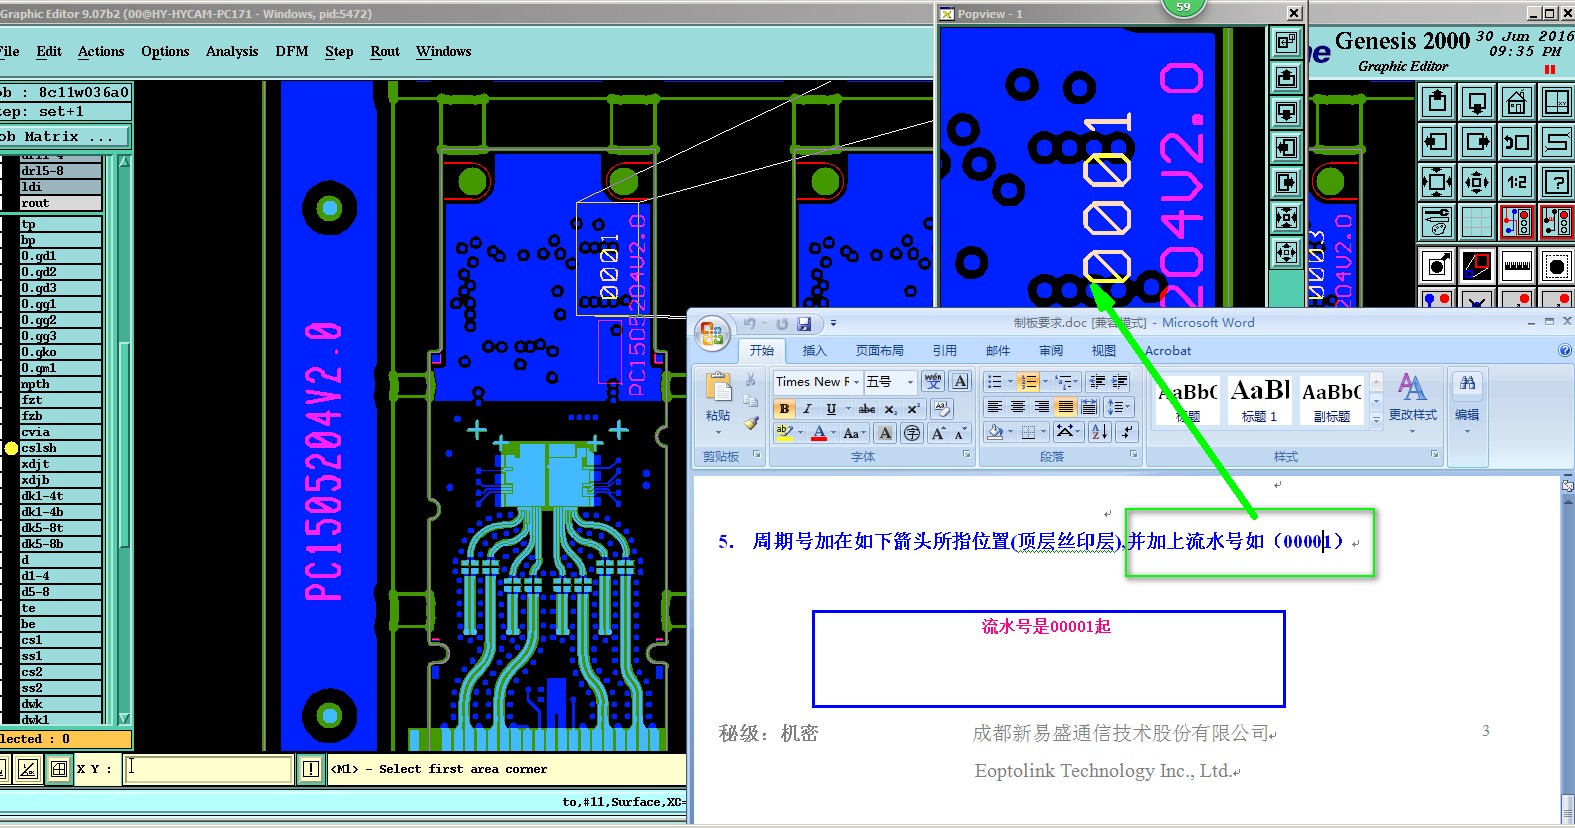Open the highlight color dropdown arrow
The width and height of the screenshot is (1575, 828).
tap(800, 433)
